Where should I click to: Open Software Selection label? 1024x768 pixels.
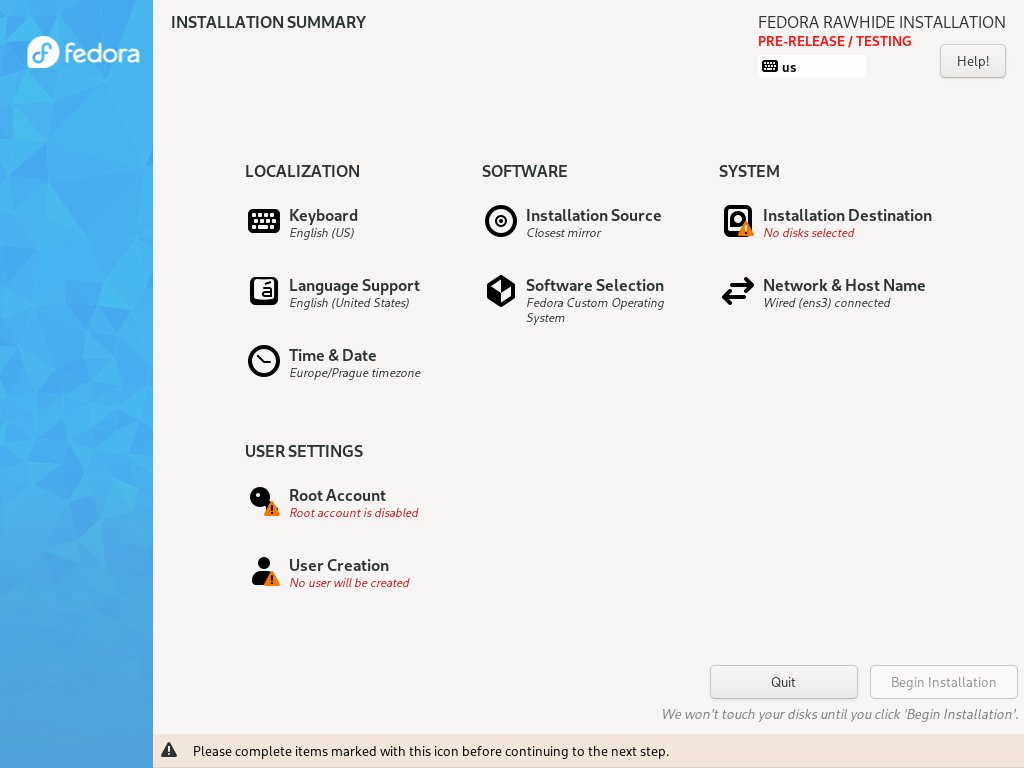pyautogui.click(x=595, y=285)
